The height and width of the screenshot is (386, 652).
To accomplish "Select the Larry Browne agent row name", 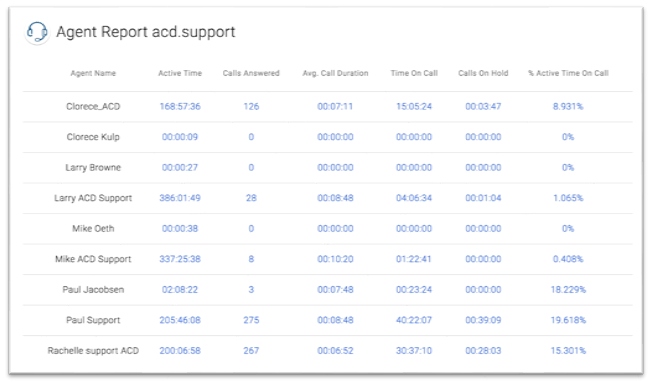I will click(x=93, y=168).
